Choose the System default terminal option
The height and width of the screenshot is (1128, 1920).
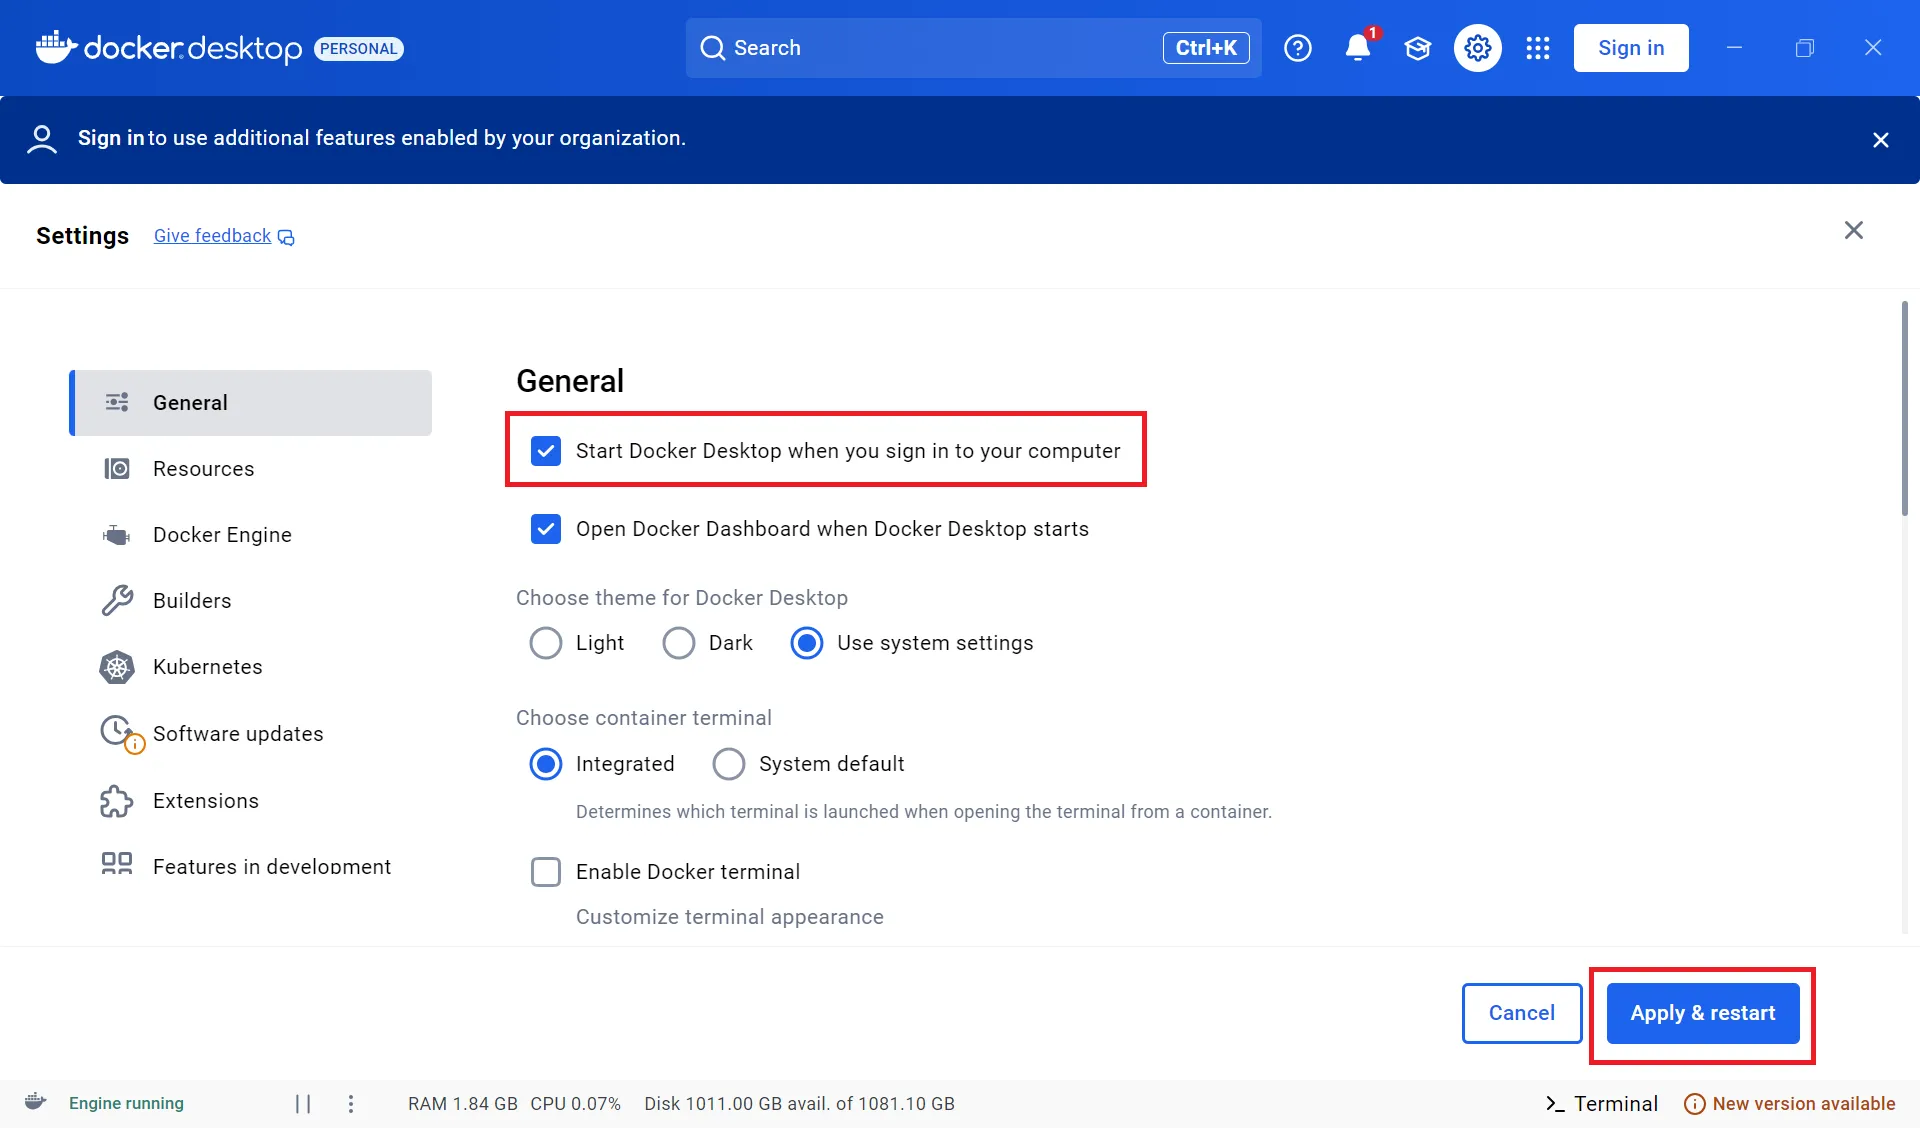729,764
